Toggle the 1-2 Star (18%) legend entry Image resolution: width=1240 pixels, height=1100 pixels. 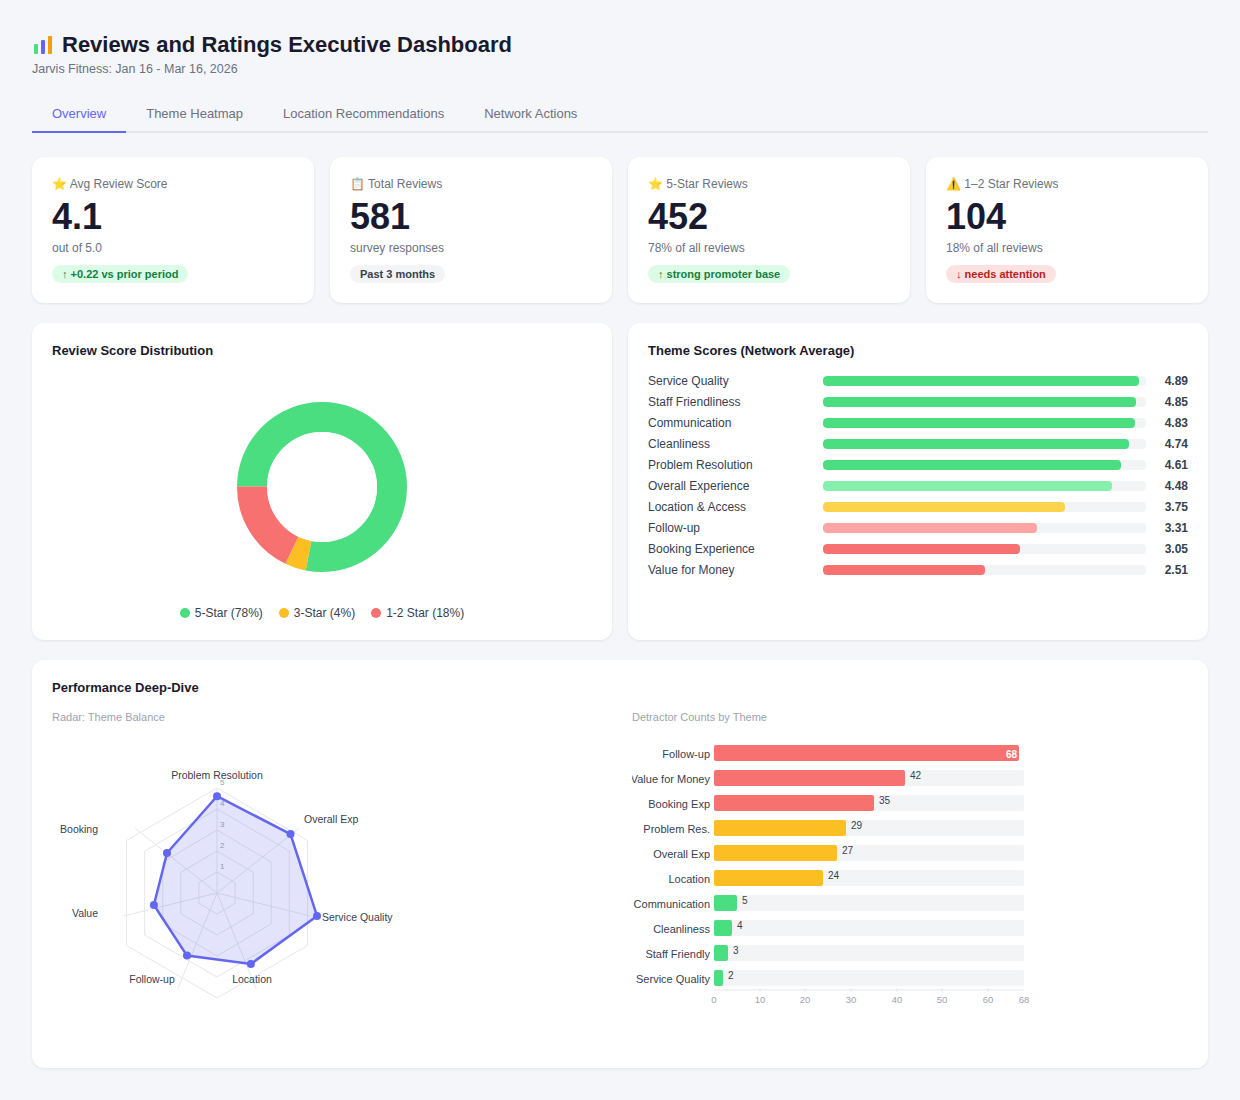point(418,613)
